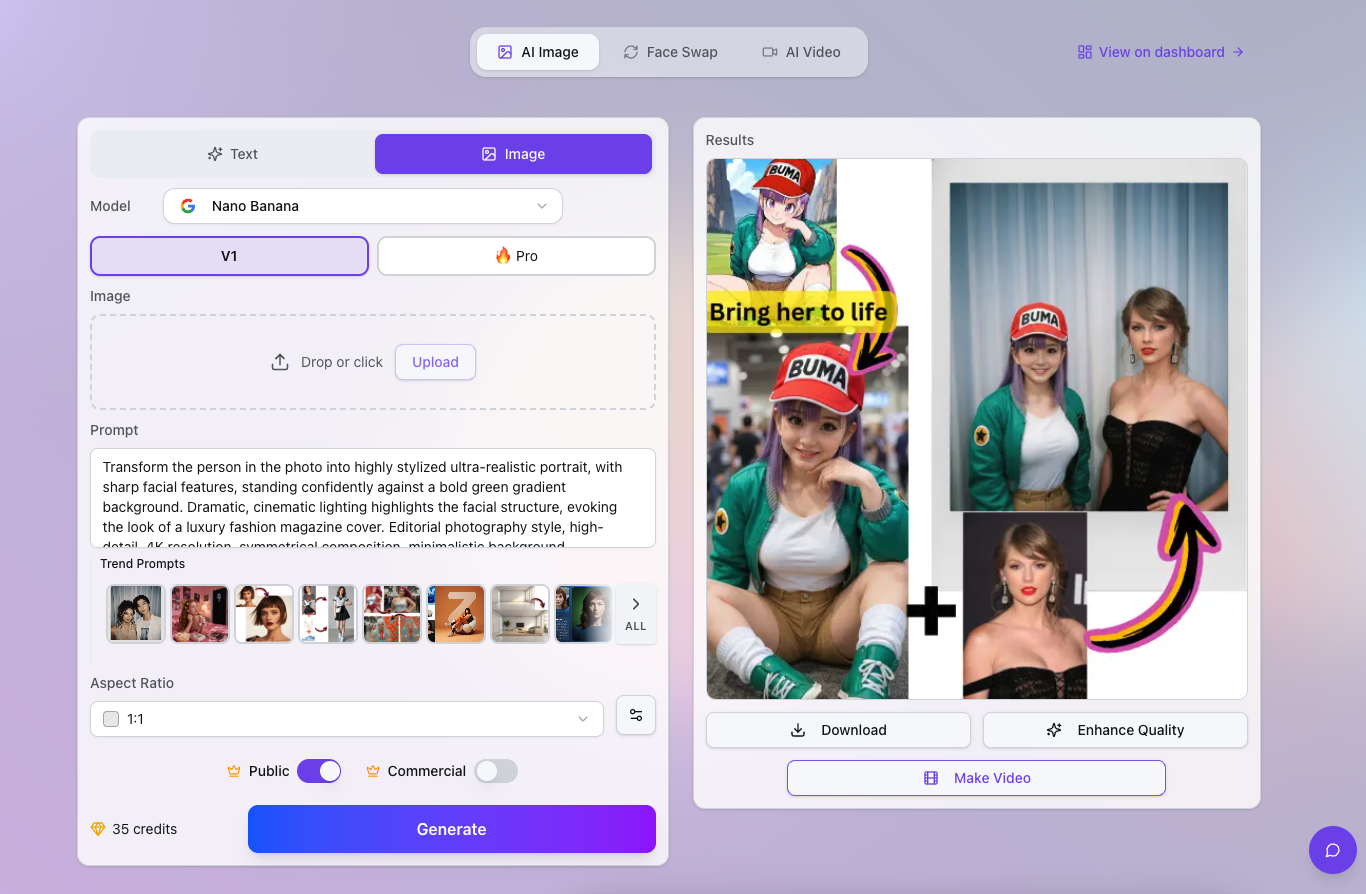Click the Face Swap camera-refresh icon
The width and height of the screenshot is (1366, 894).
tap(630, 51)
